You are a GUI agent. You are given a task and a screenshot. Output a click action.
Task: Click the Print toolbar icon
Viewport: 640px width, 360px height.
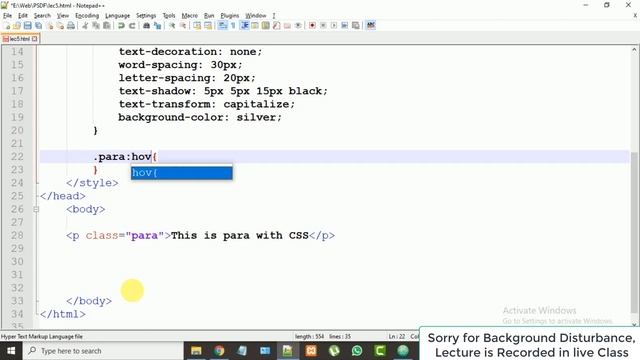point(71,26)
